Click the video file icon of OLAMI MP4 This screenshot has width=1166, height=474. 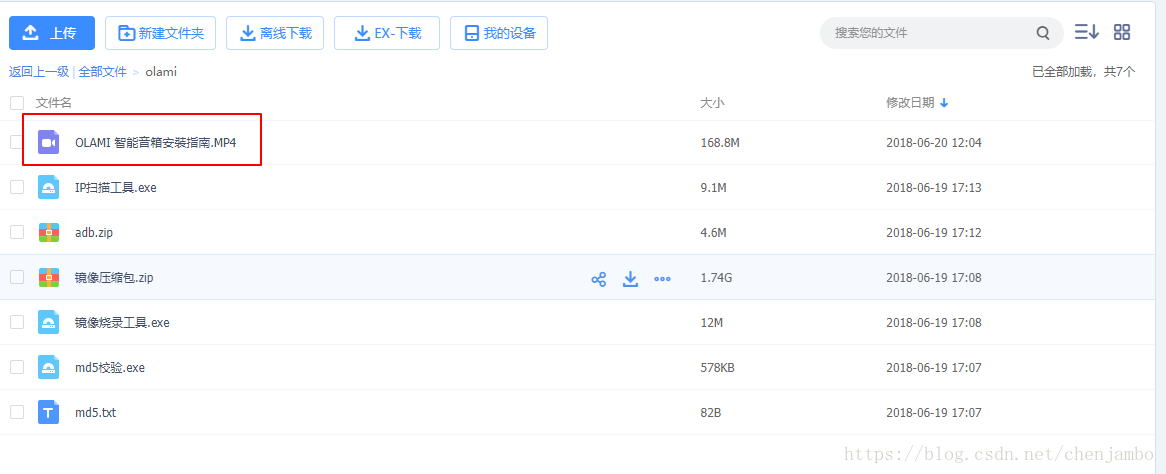48,142
